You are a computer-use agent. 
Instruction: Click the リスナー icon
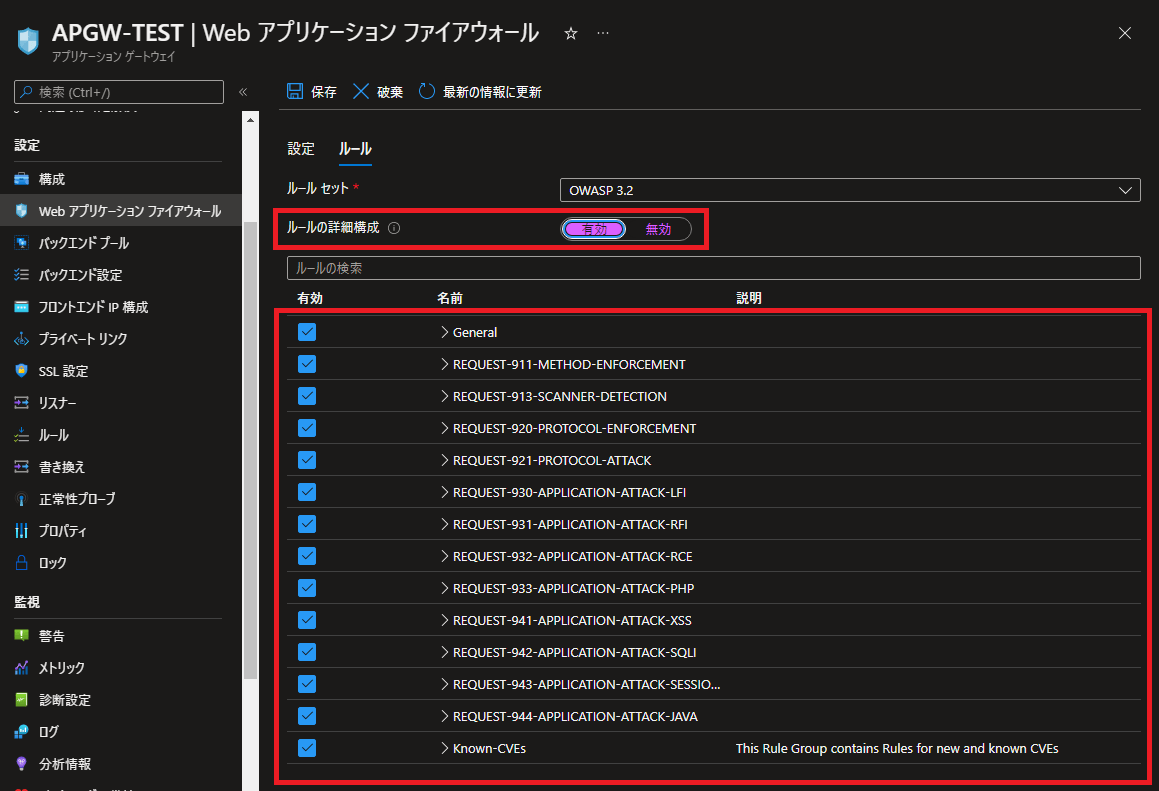pyautogui.click(x=21, y=403)
